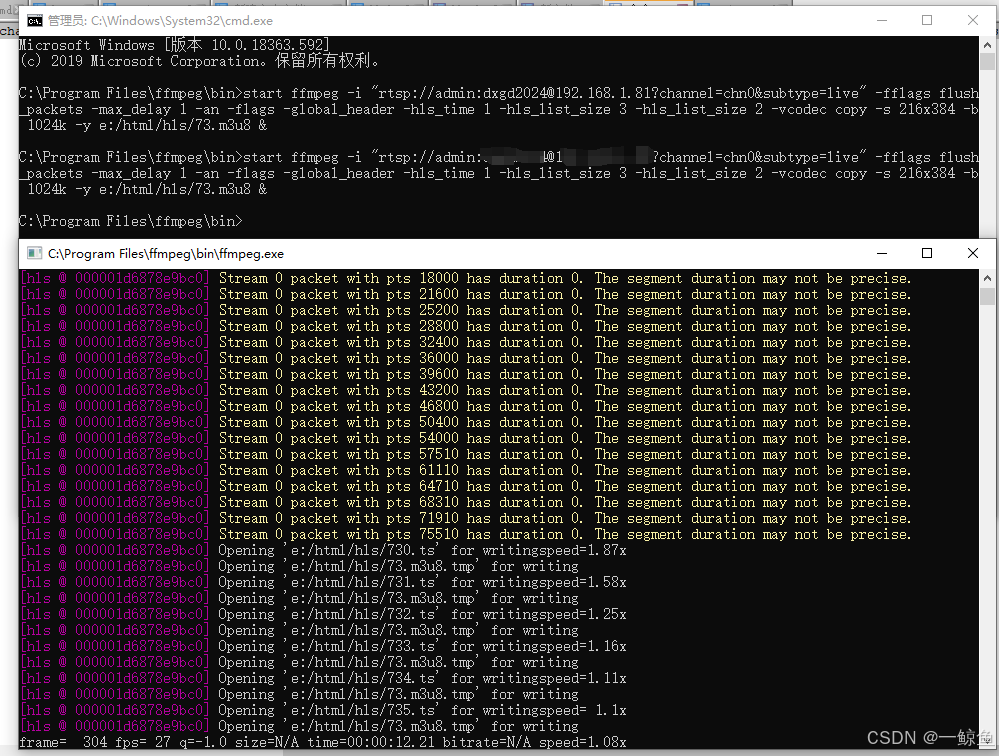Click the line opening 'e:/html/hls/735.ts'
The image size is (999, 756).
[x=324, y=710]
